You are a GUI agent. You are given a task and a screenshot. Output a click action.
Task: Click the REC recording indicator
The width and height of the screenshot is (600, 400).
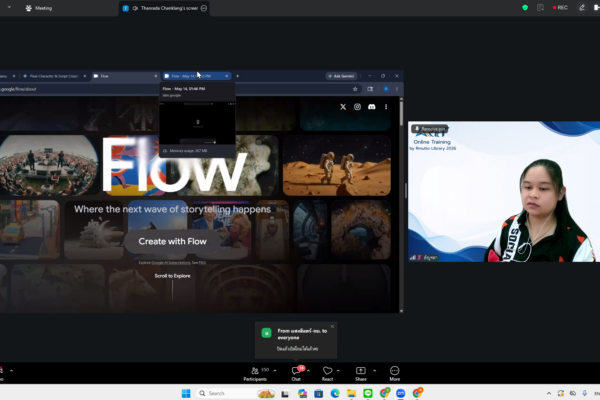(560, 8)
